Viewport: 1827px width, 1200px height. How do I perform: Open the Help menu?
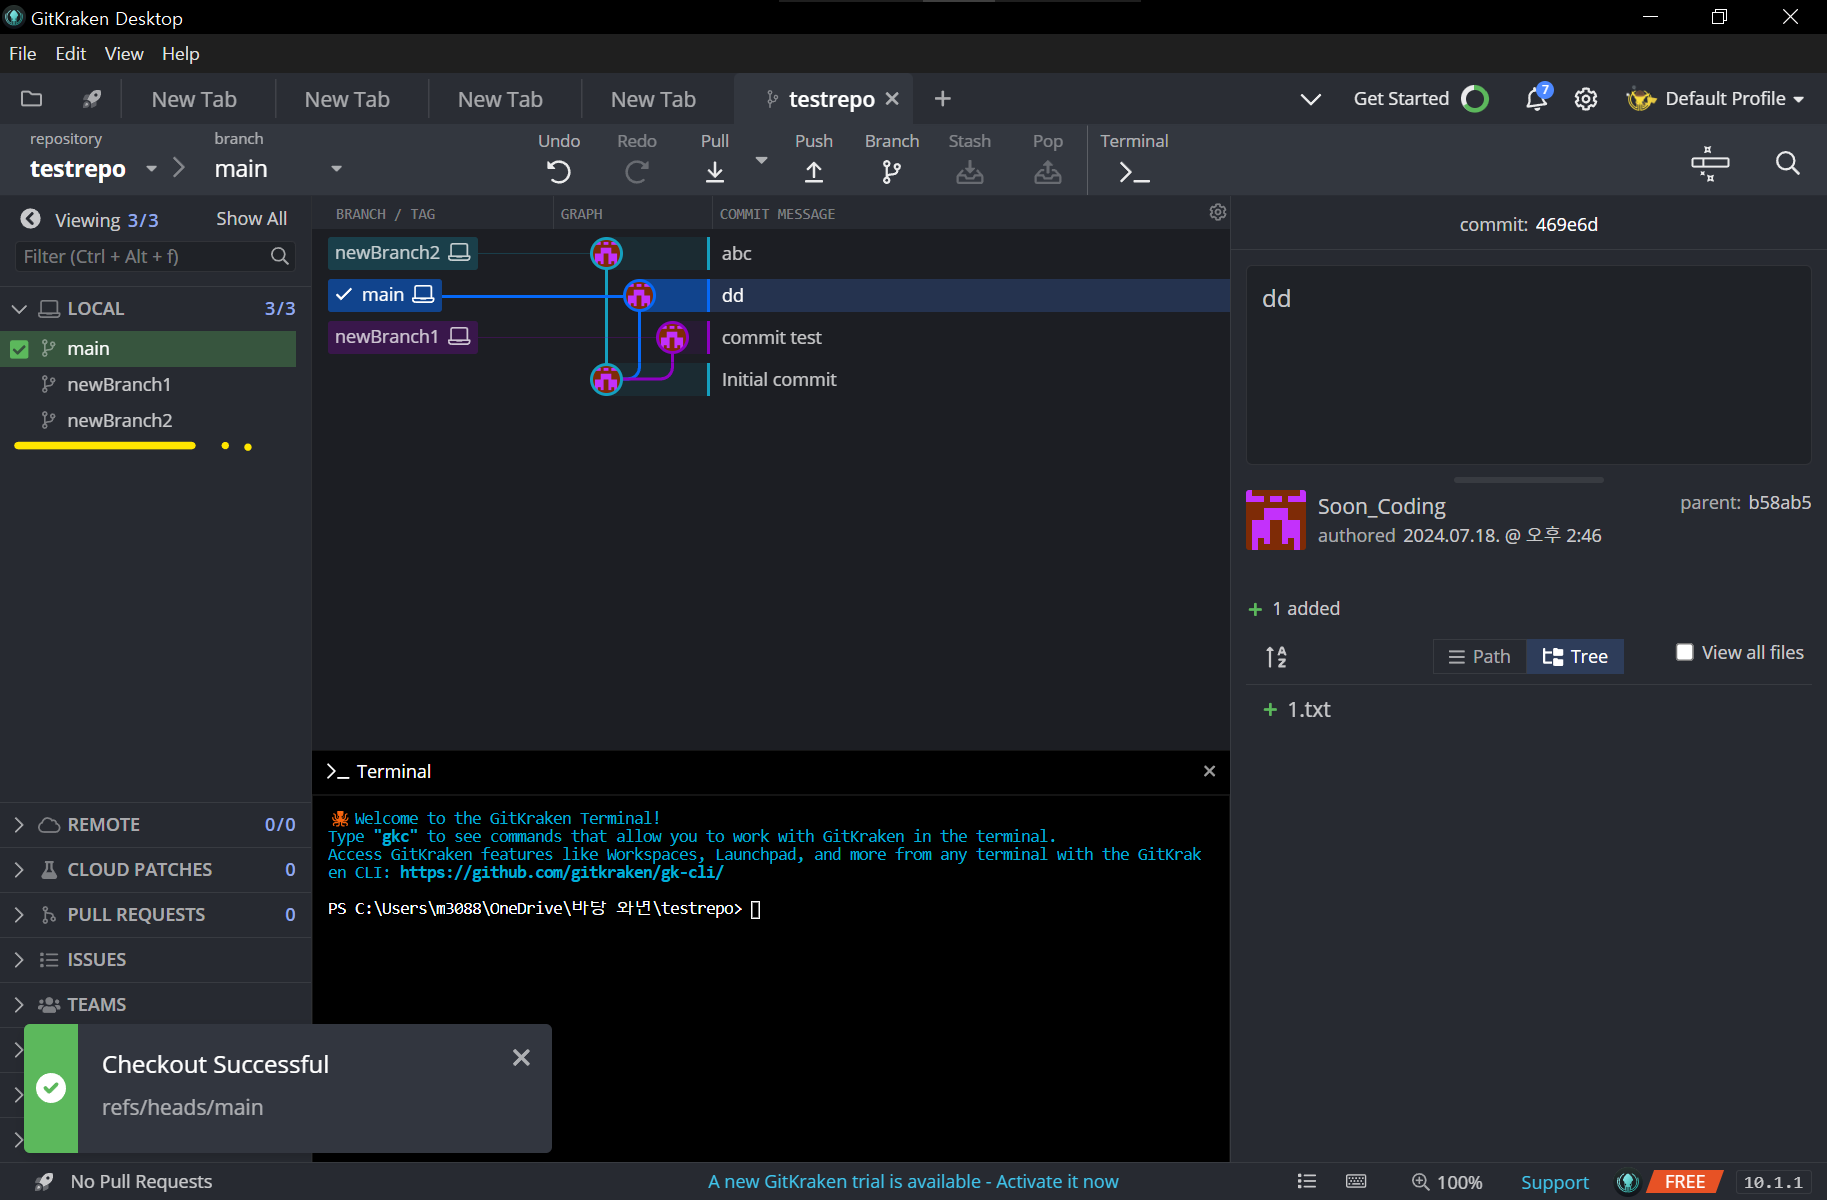(x=181, y=54)
